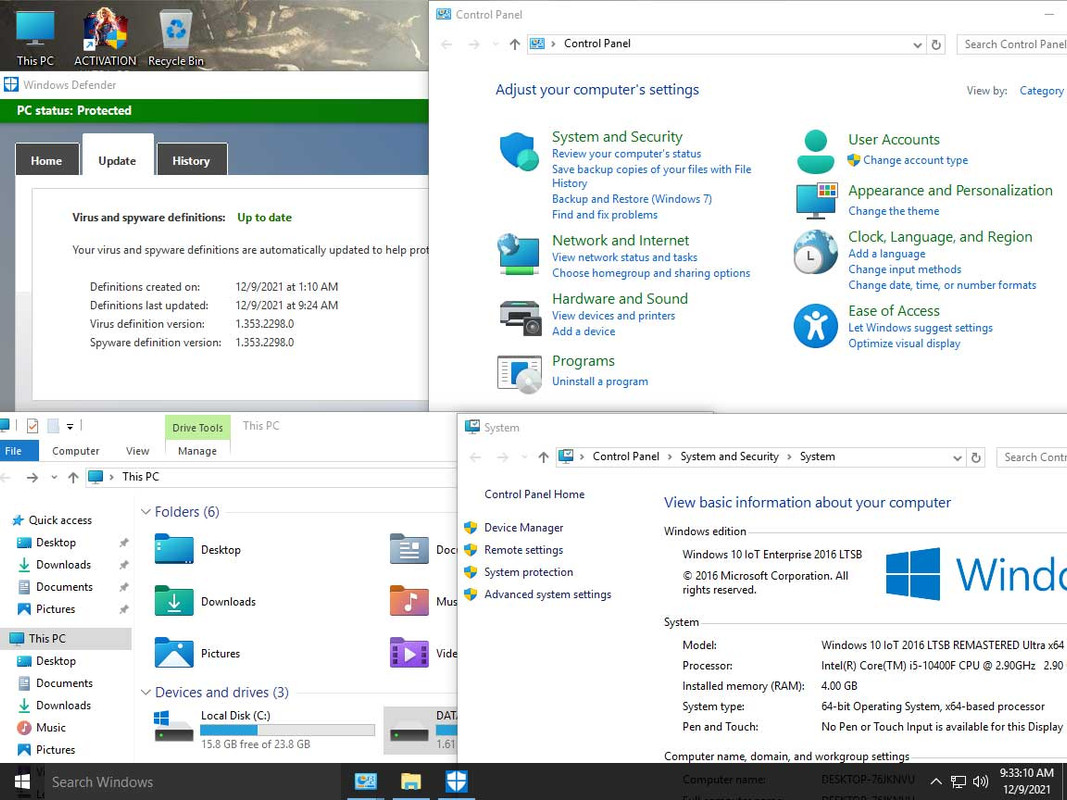Open the Desktop folder in Folders list
Image resolution: width=1067 pixels, height=800 pixels.
click(197, 550)
